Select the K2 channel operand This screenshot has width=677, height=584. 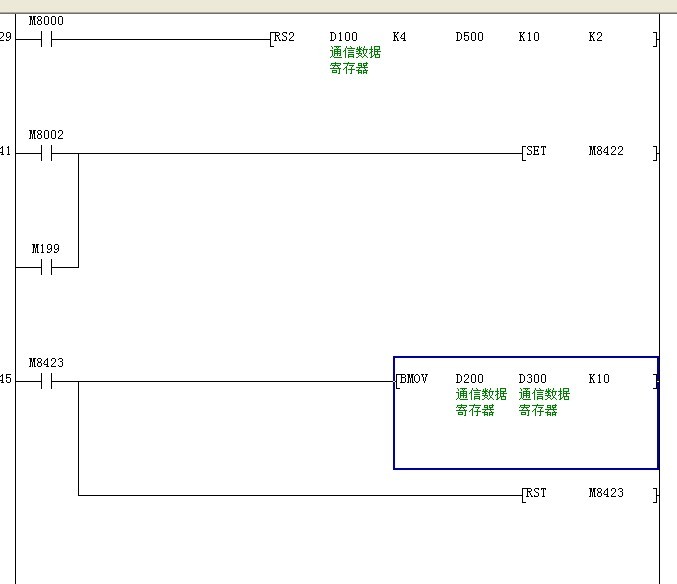[595, 37]
